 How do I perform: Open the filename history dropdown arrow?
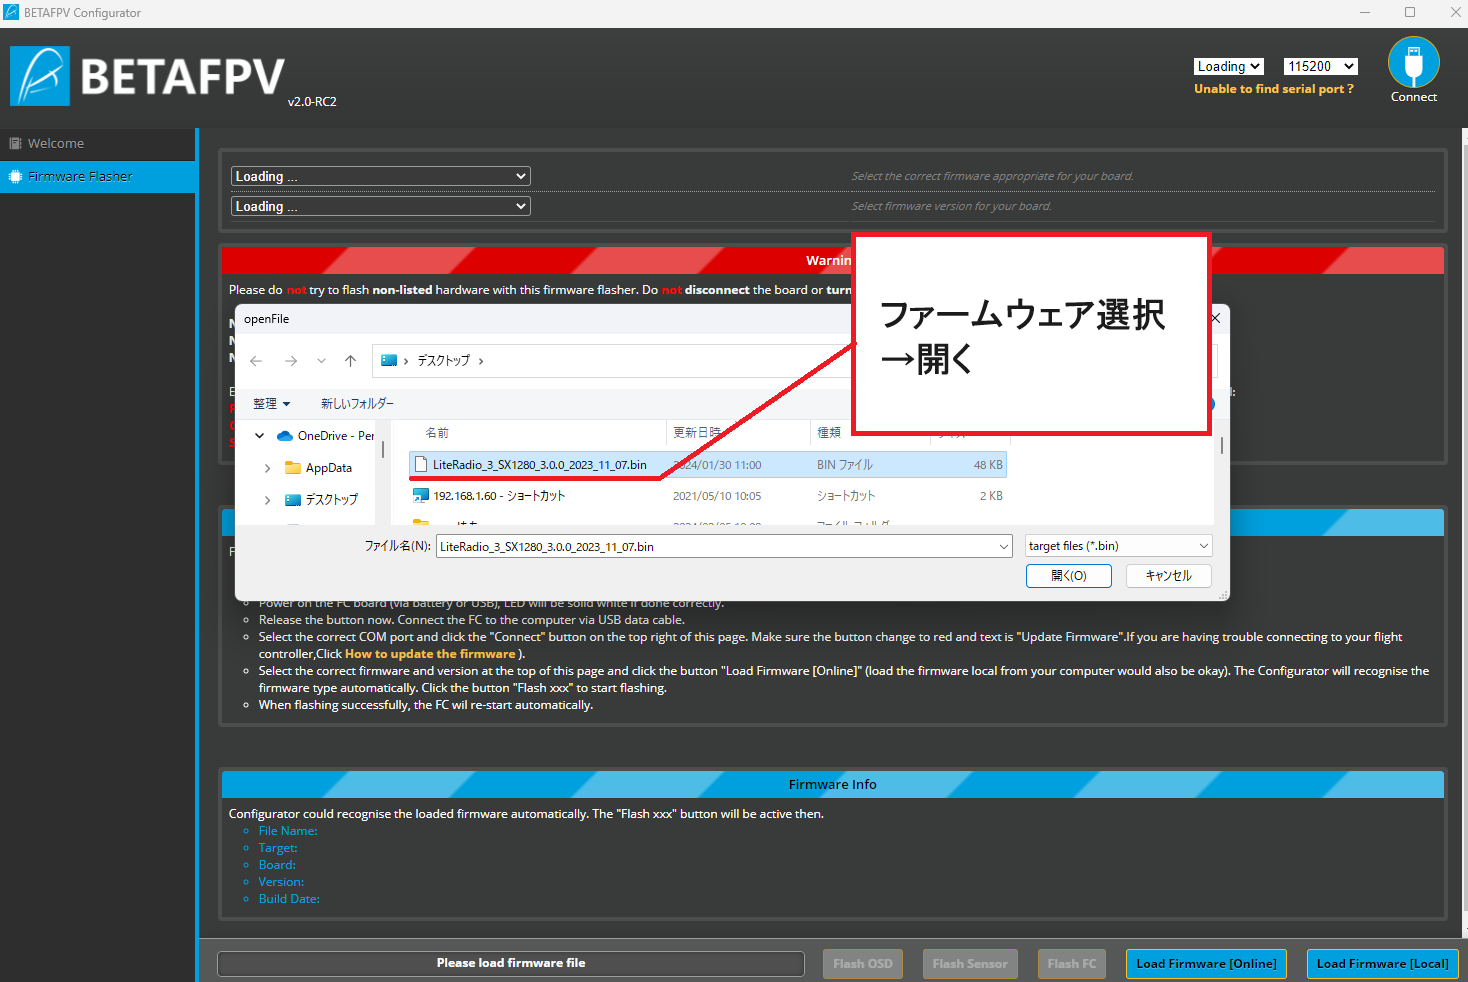[1004, 546]
